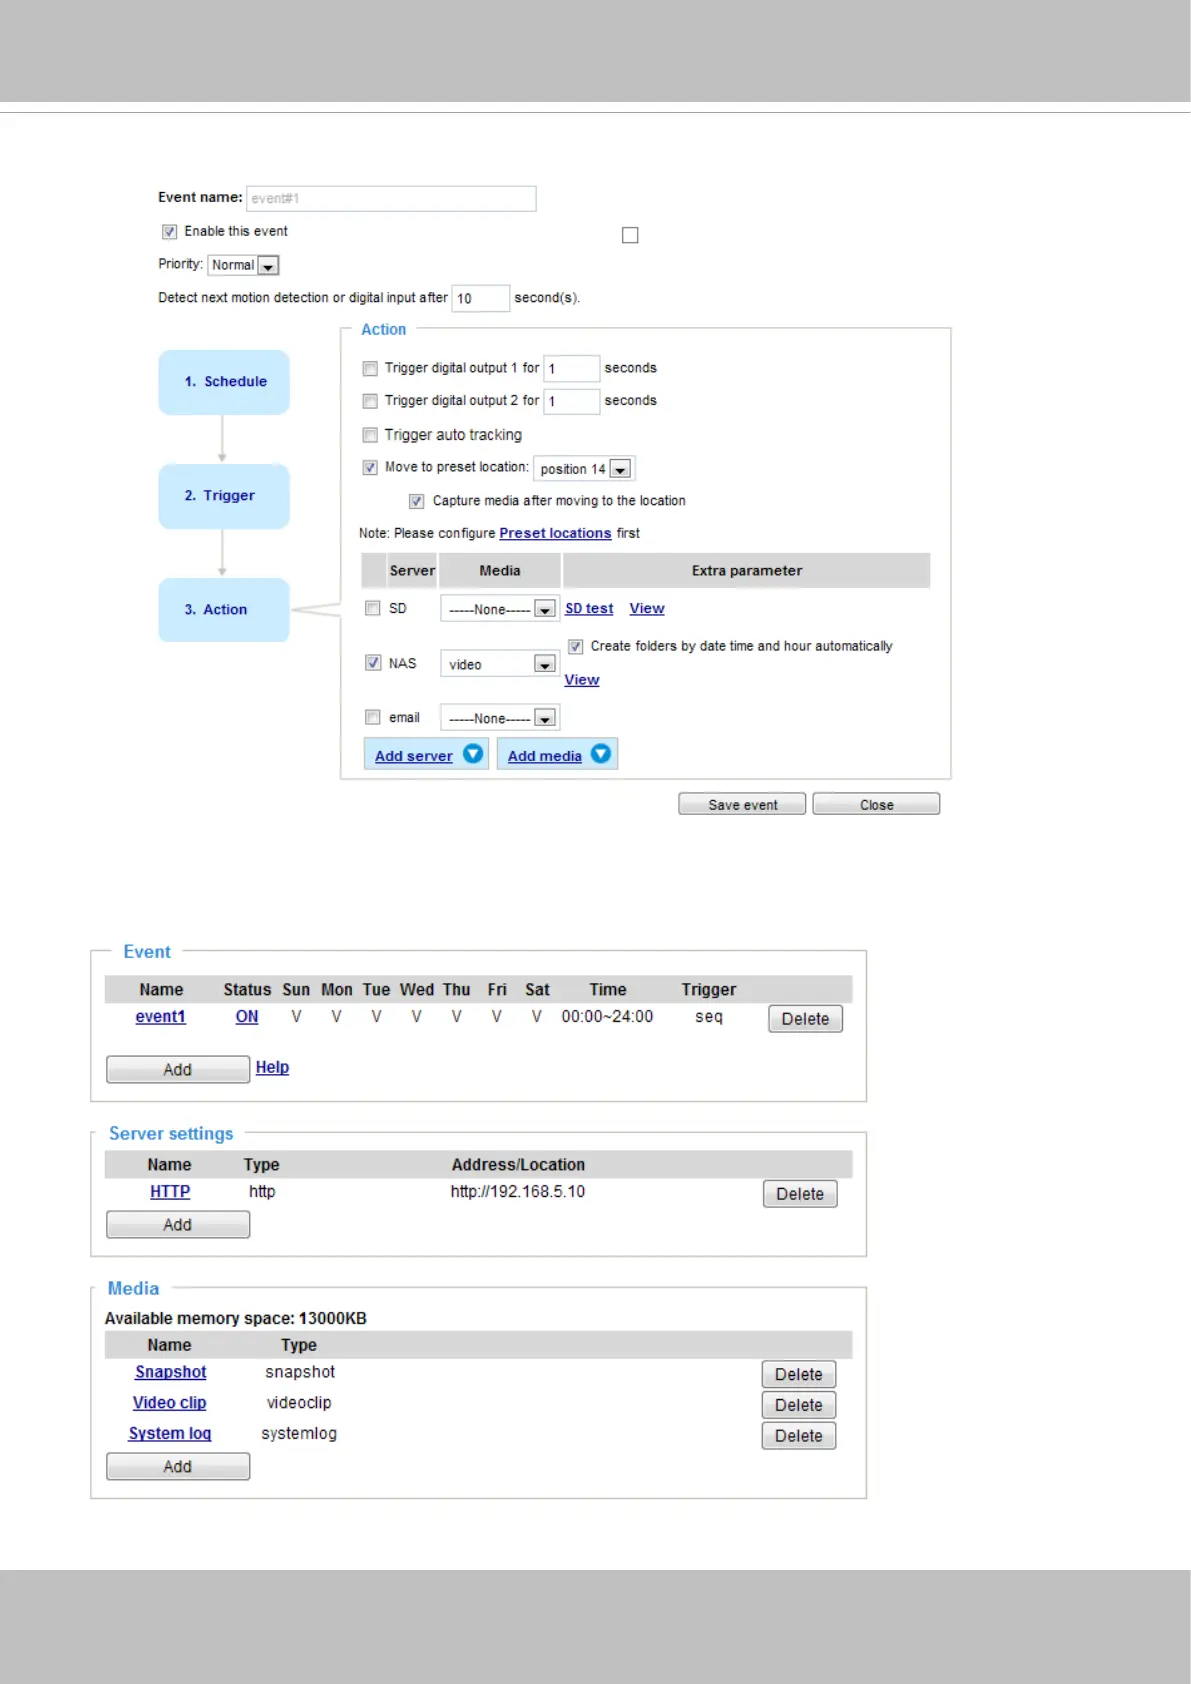Delete the event1 entry
1191x1684 pixels.
pos(805,1019)
